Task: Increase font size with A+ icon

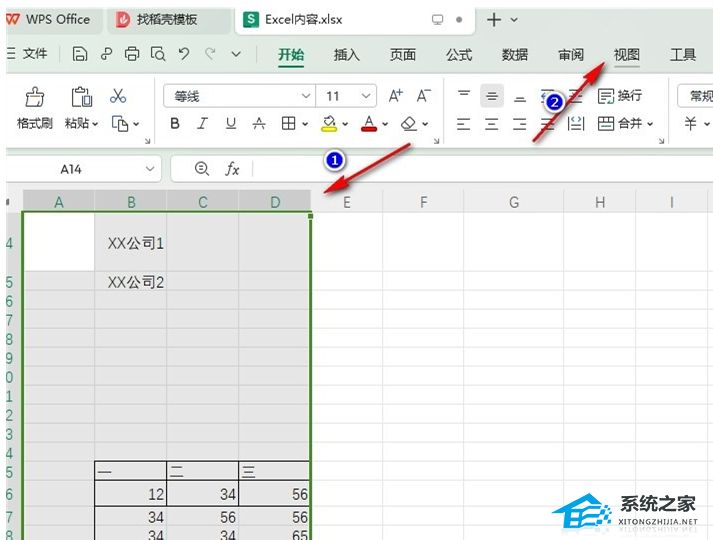Action: (395, 96)
